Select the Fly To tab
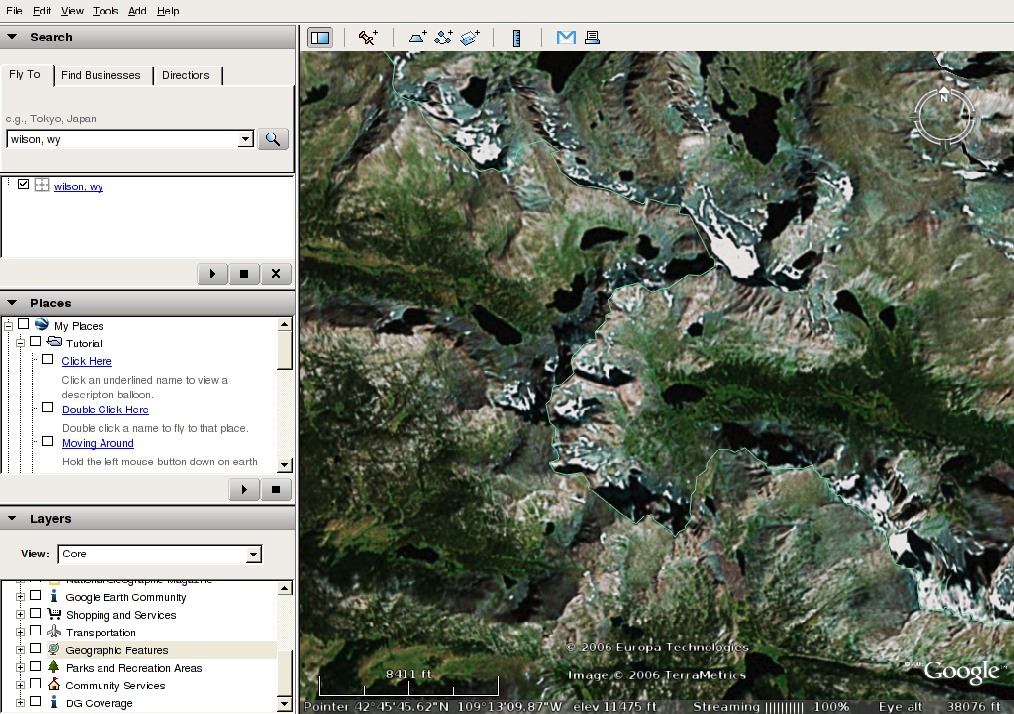This screenshot has height=714, width=1014. tap(25, 74)
